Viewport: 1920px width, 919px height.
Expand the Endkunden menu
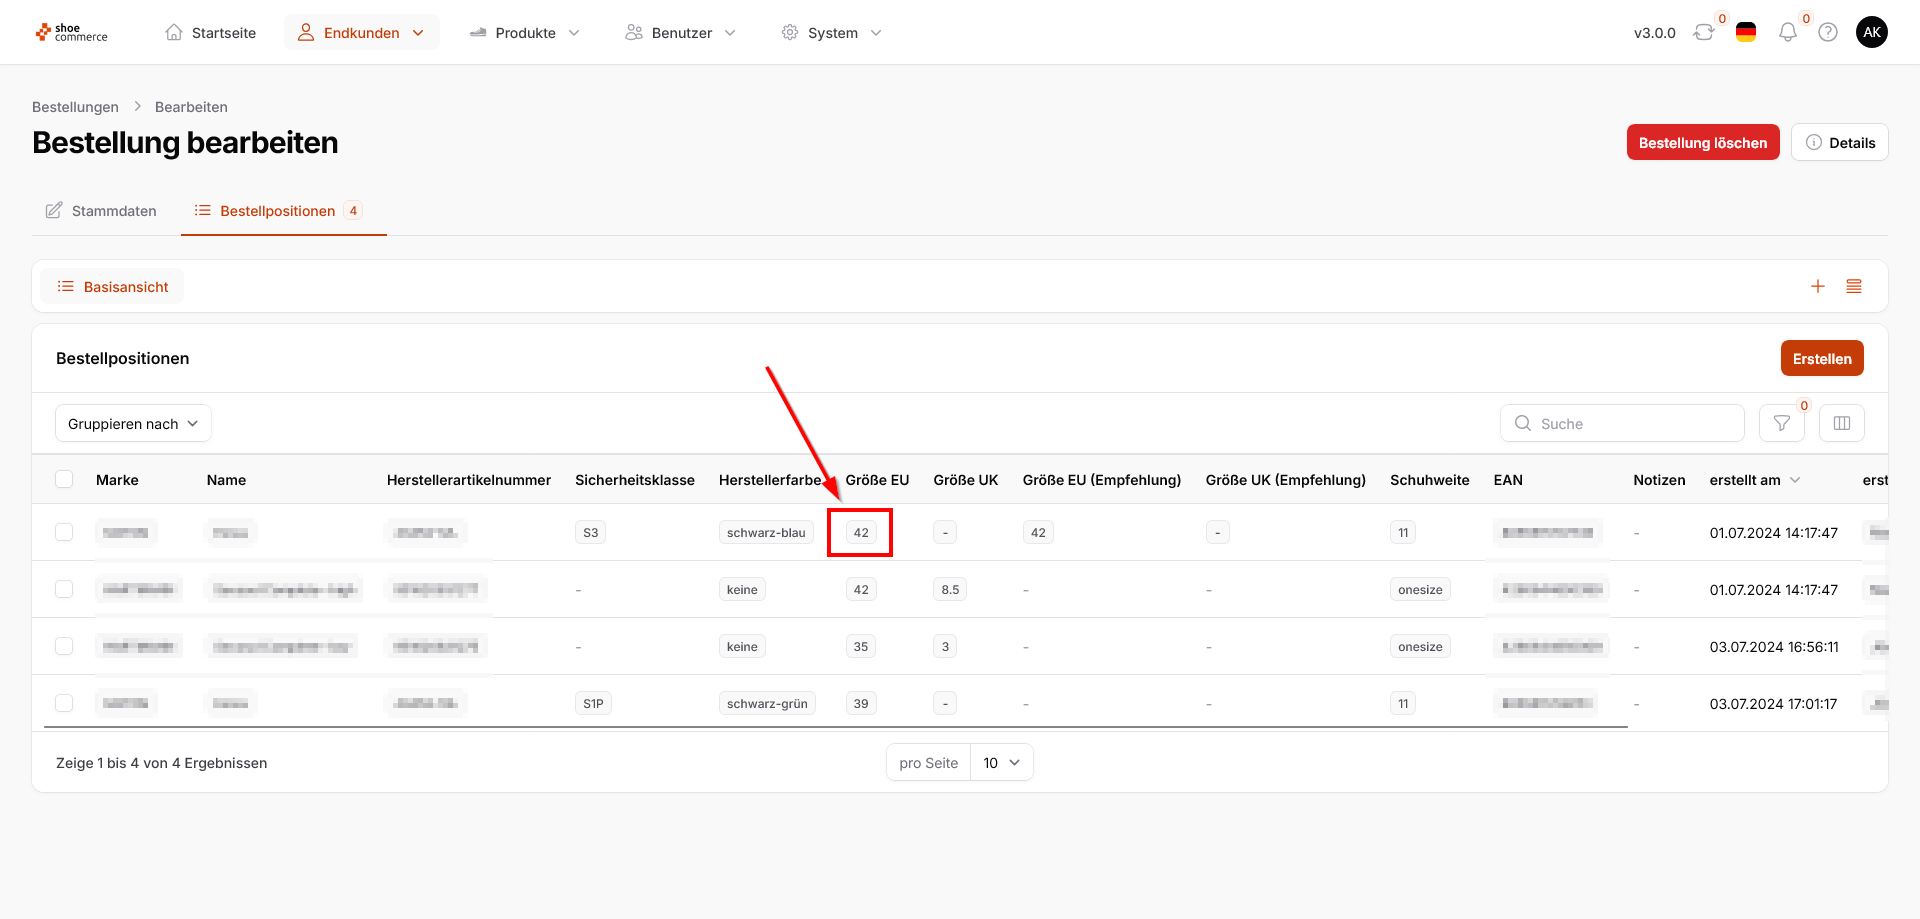(x=362, y=33)
